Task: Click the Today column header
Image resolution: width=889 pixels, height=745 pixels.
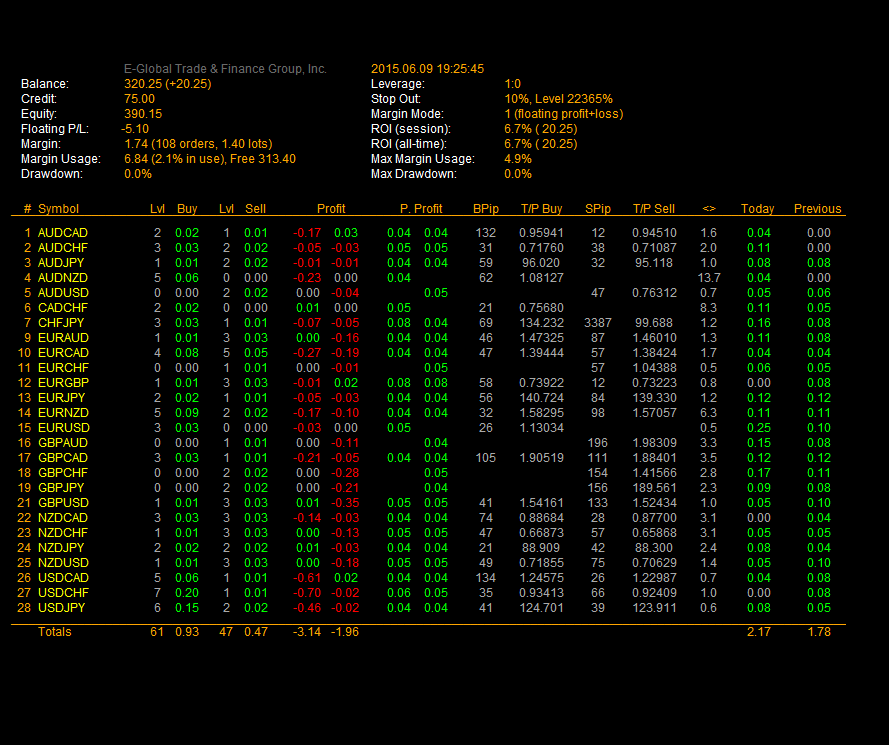Action: [757, 209]
